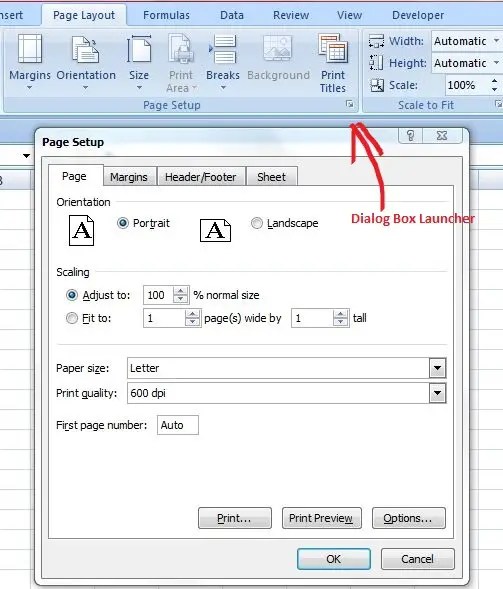Click the Page Setup dialog box launcher
503x589 pixels.
click(x=350, y=104)
